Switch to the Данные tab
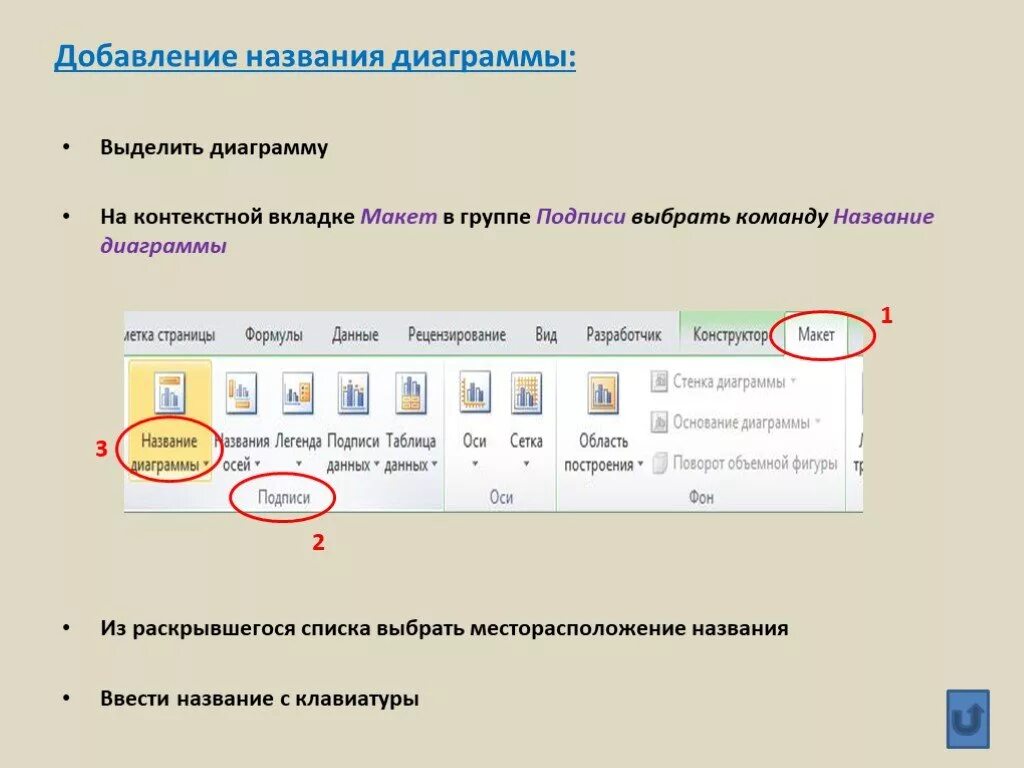Viewport: 1024px width, 768px height. tap(355, 335)
